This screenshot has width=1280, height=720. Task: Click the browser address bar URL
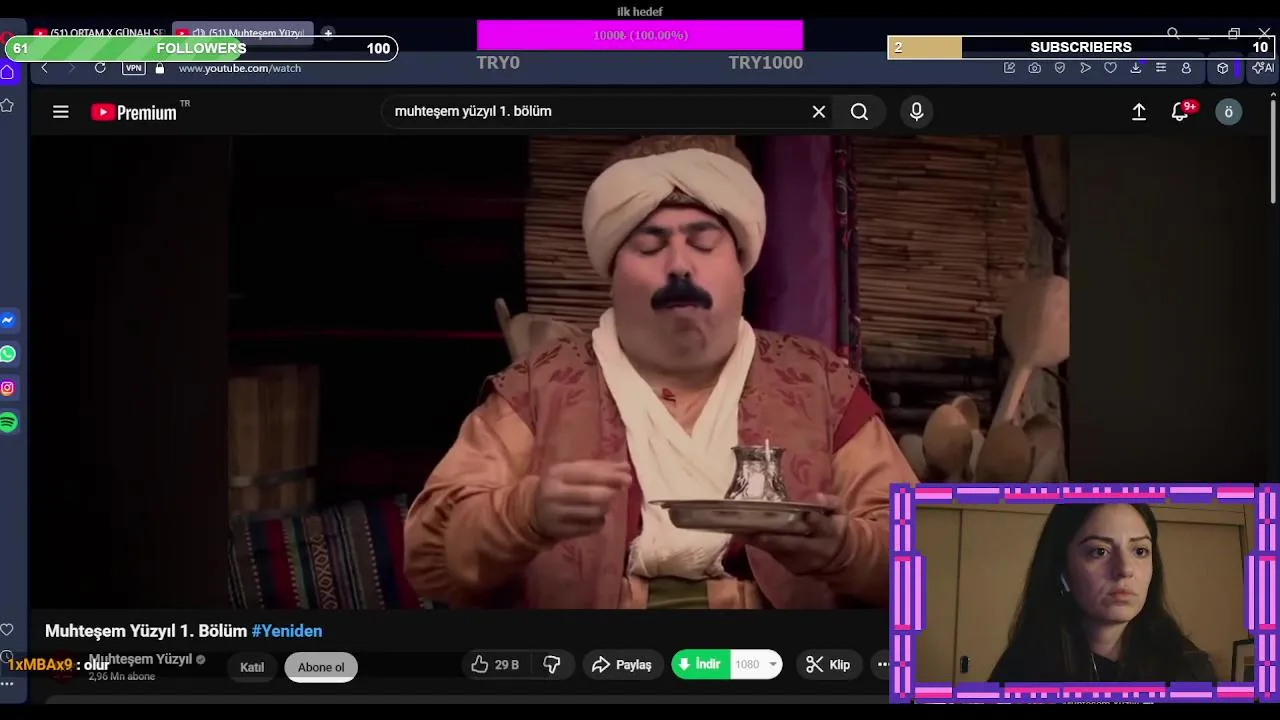[x=239, y=68]
